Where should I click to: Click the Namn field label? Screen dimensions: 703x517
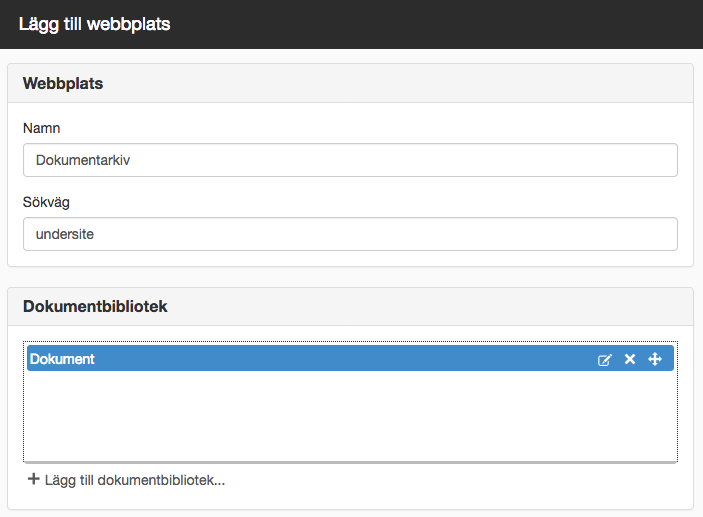pos(41,128)
